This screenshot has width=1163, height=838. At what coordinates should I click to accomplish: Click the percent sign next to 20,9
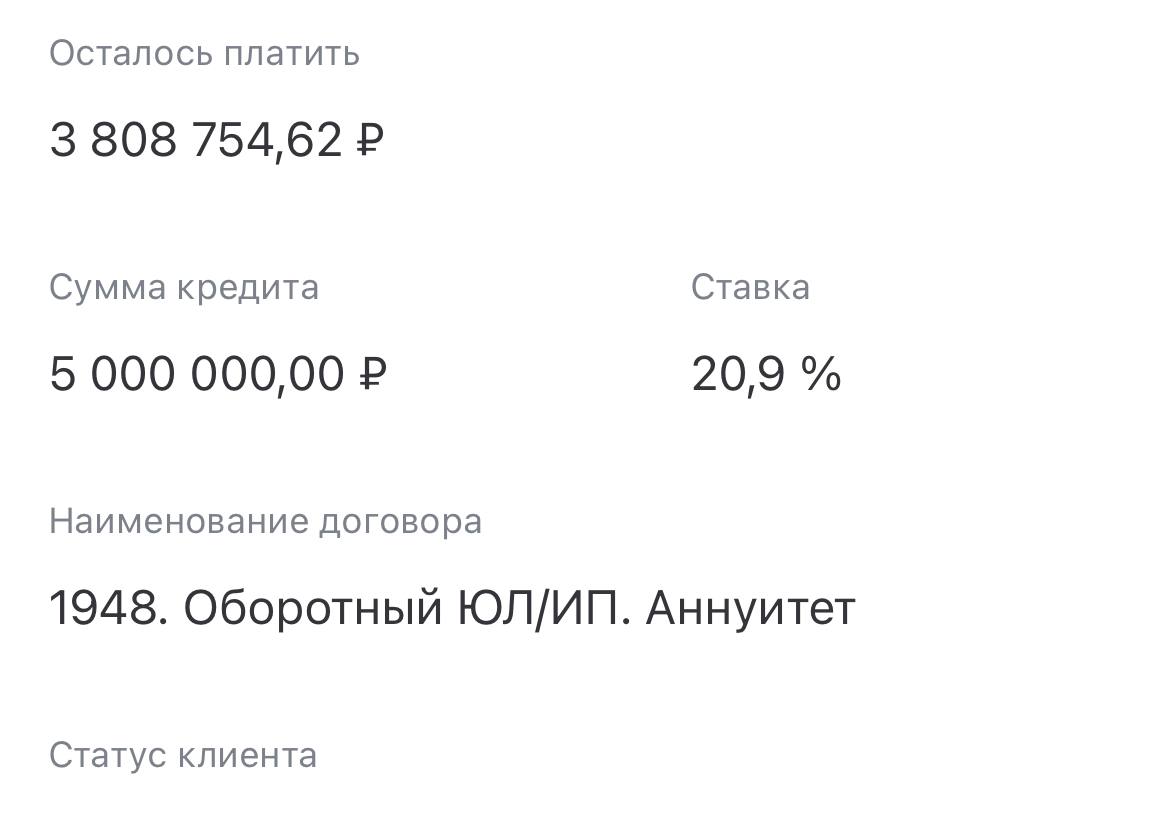point(821,375)
